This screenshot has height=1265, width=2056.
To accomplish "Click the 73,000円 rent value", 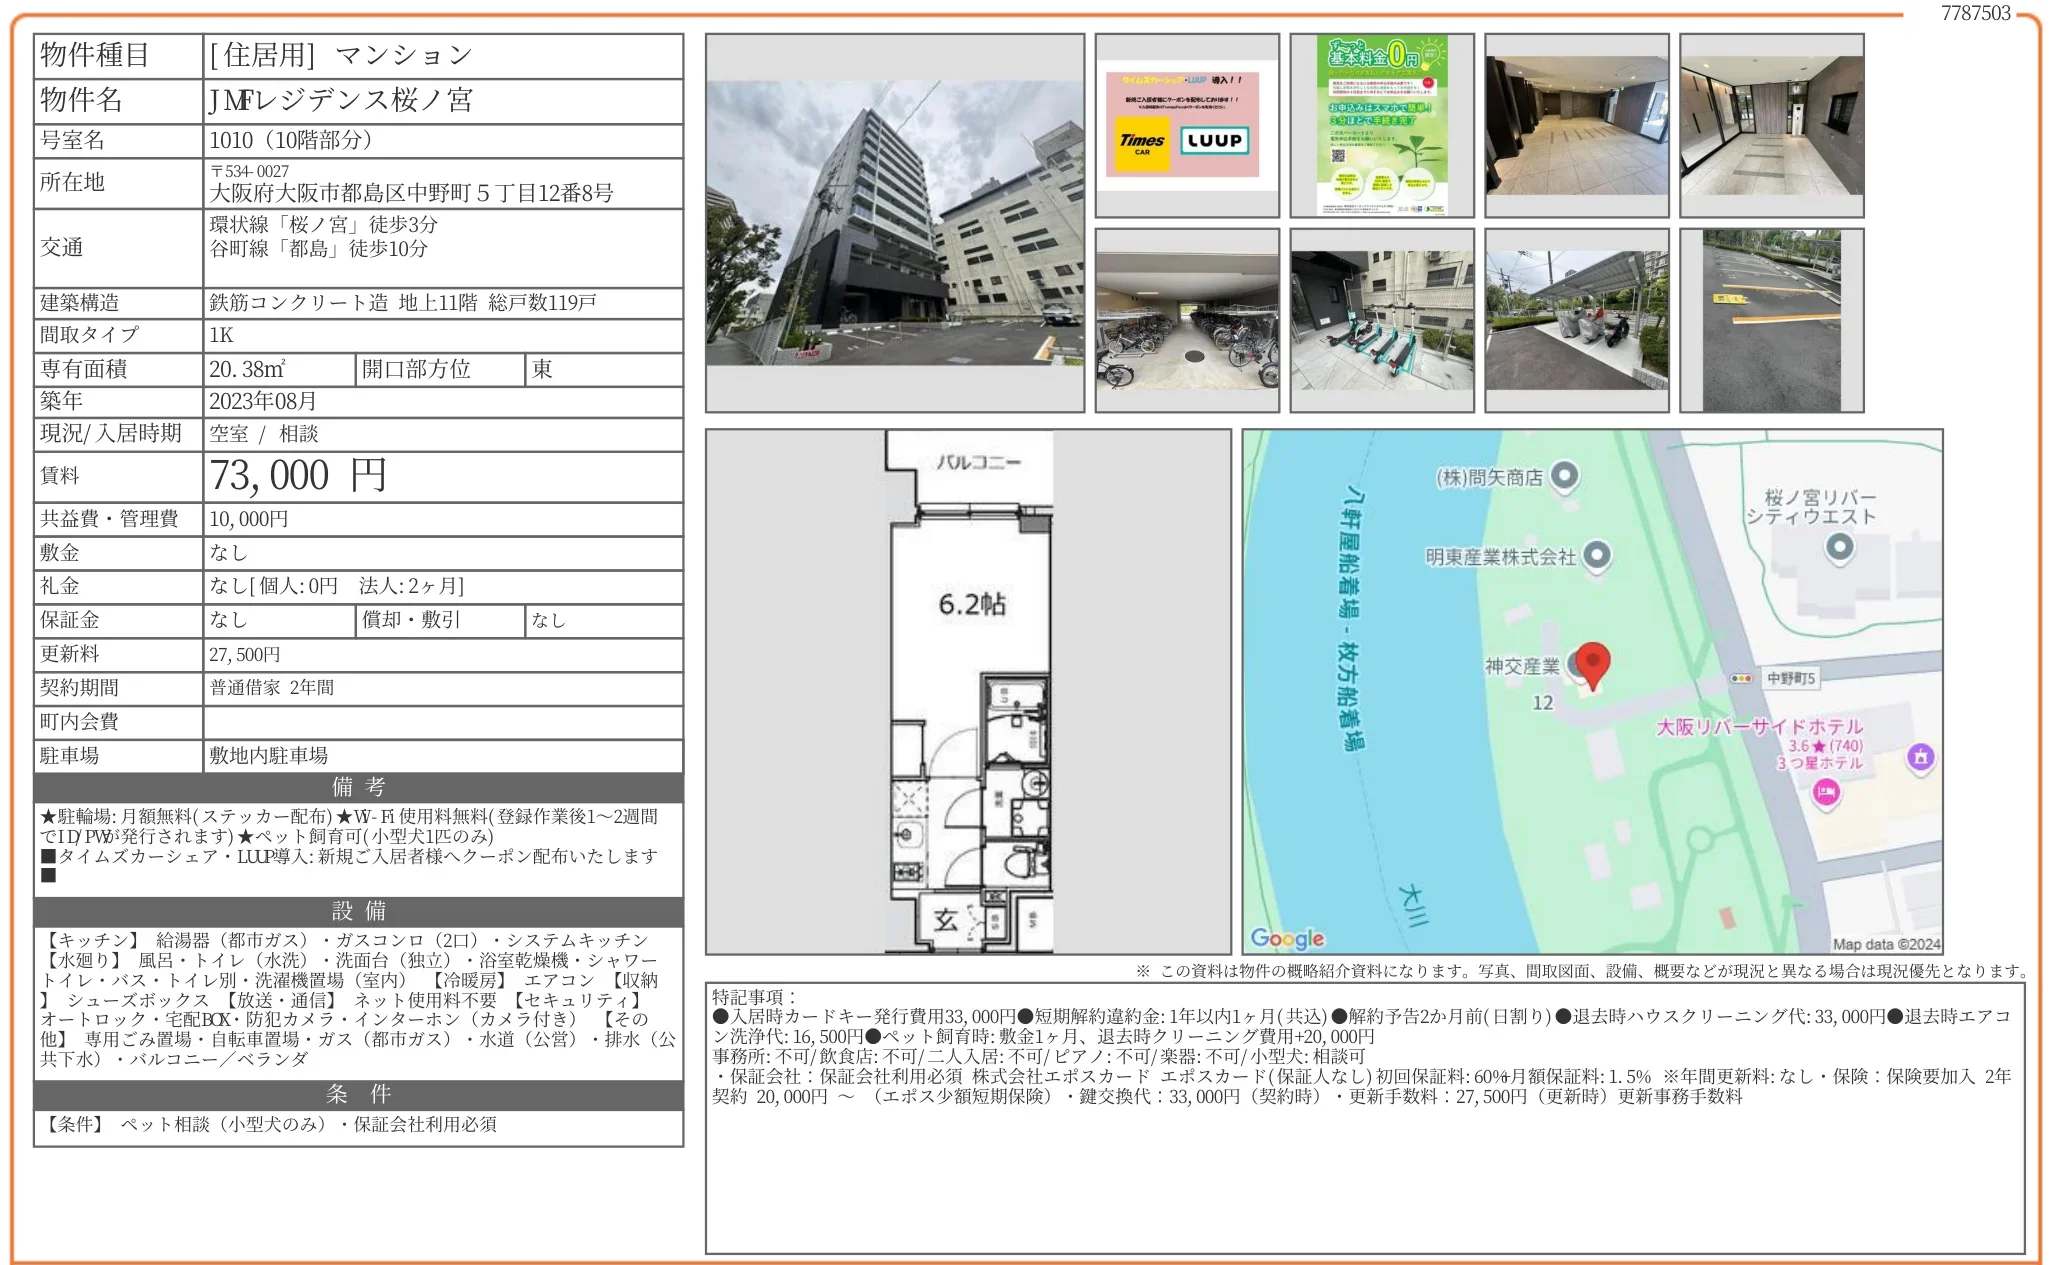I will coord(297,476).
